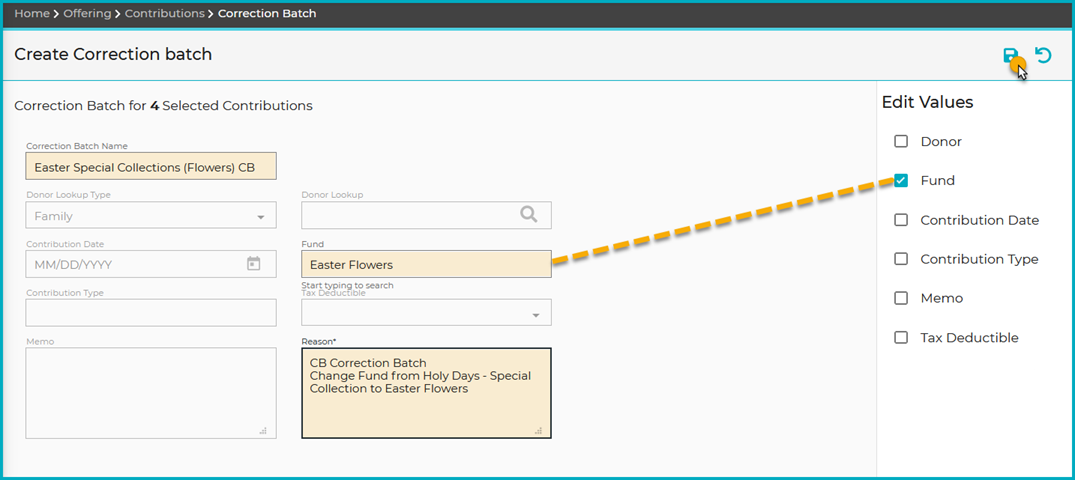Viewport: 1075px width, 480px height.
Task: Focus the Contribution Type field
Action: [x=151, y=313]
